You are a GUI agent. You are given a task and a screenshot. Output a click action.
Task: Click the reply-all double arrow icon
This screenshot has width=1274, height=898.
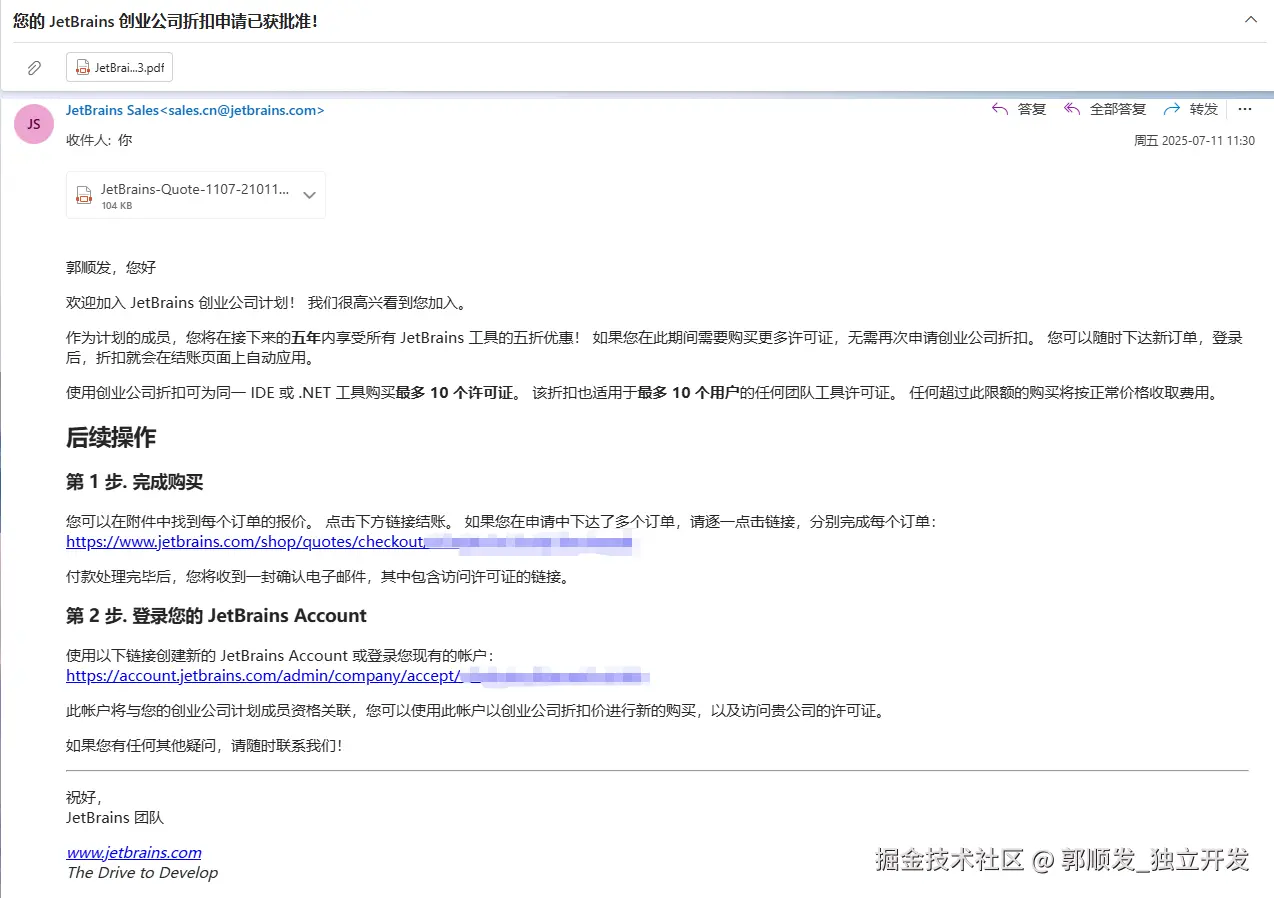pyautogui.click(x=1070, y=109)
